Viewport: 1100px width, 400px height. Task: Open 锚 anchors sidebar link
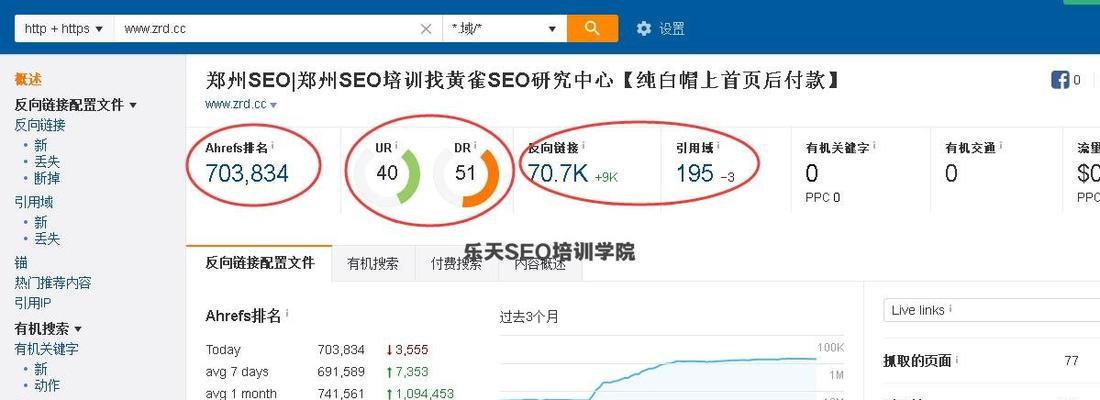[x=21, y=262]
